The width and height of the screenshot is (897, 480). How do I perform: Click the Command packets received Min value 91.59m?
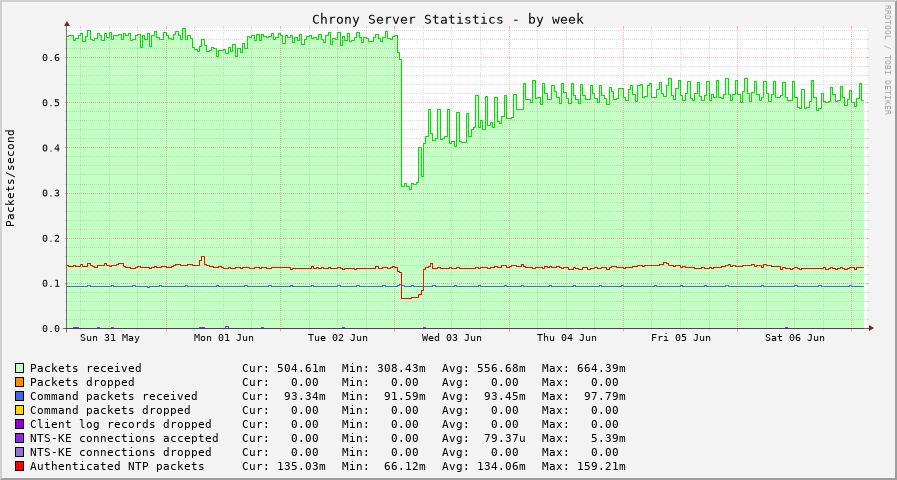click(x=404, y=396)
